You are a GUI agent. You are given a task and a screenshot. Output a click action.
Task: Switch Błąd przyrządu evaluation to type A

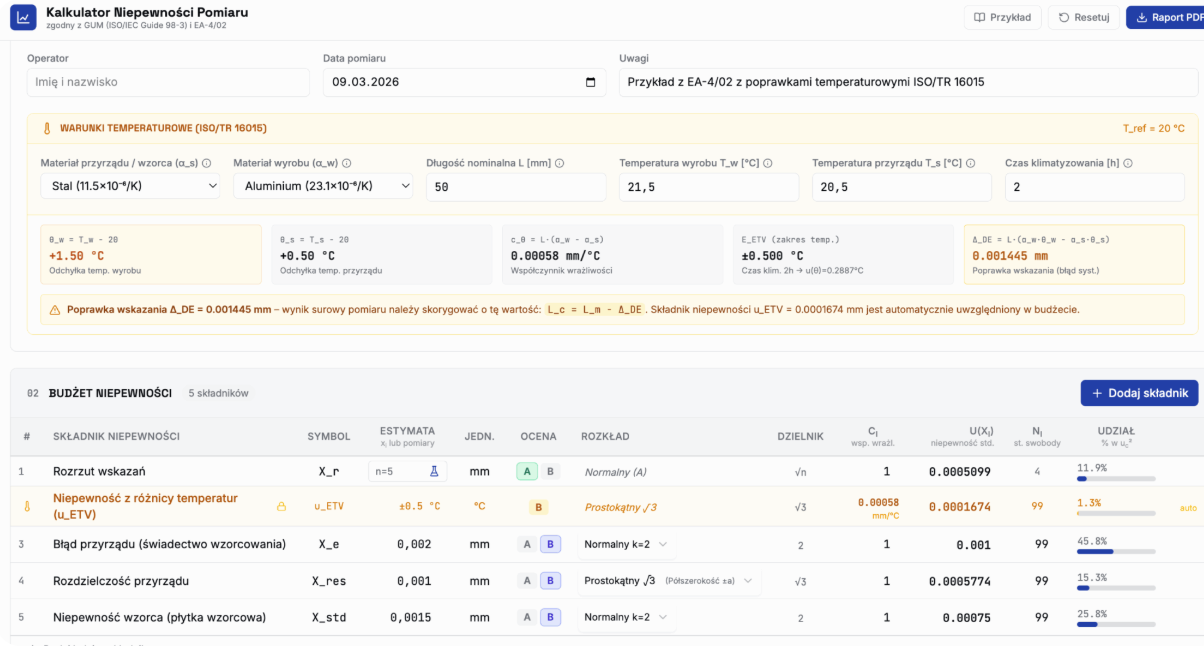(x=526, y=544)
